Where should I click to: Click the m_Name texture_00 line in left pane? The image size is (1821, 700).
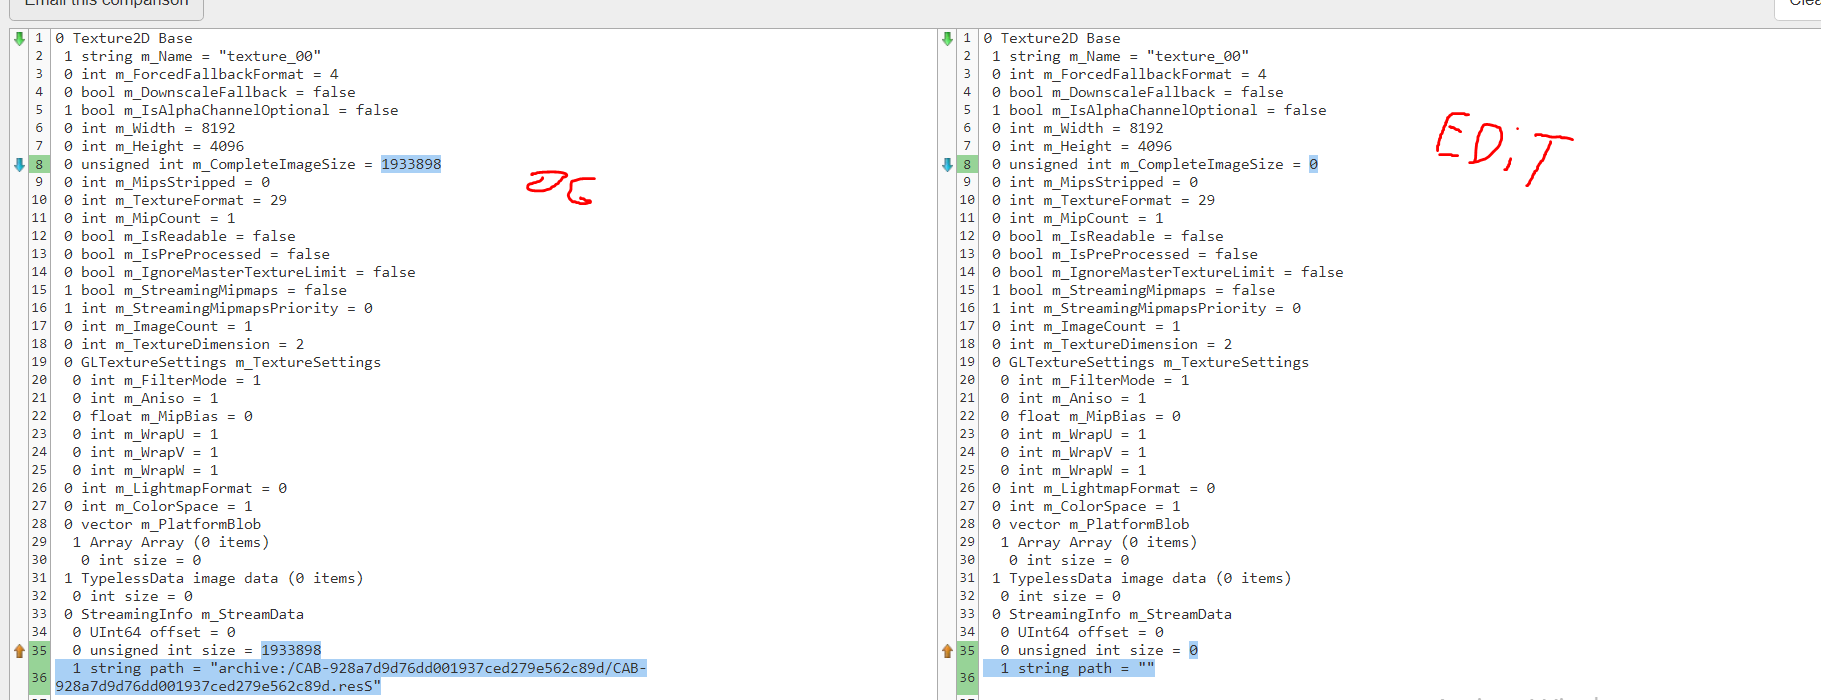[192, 56]
